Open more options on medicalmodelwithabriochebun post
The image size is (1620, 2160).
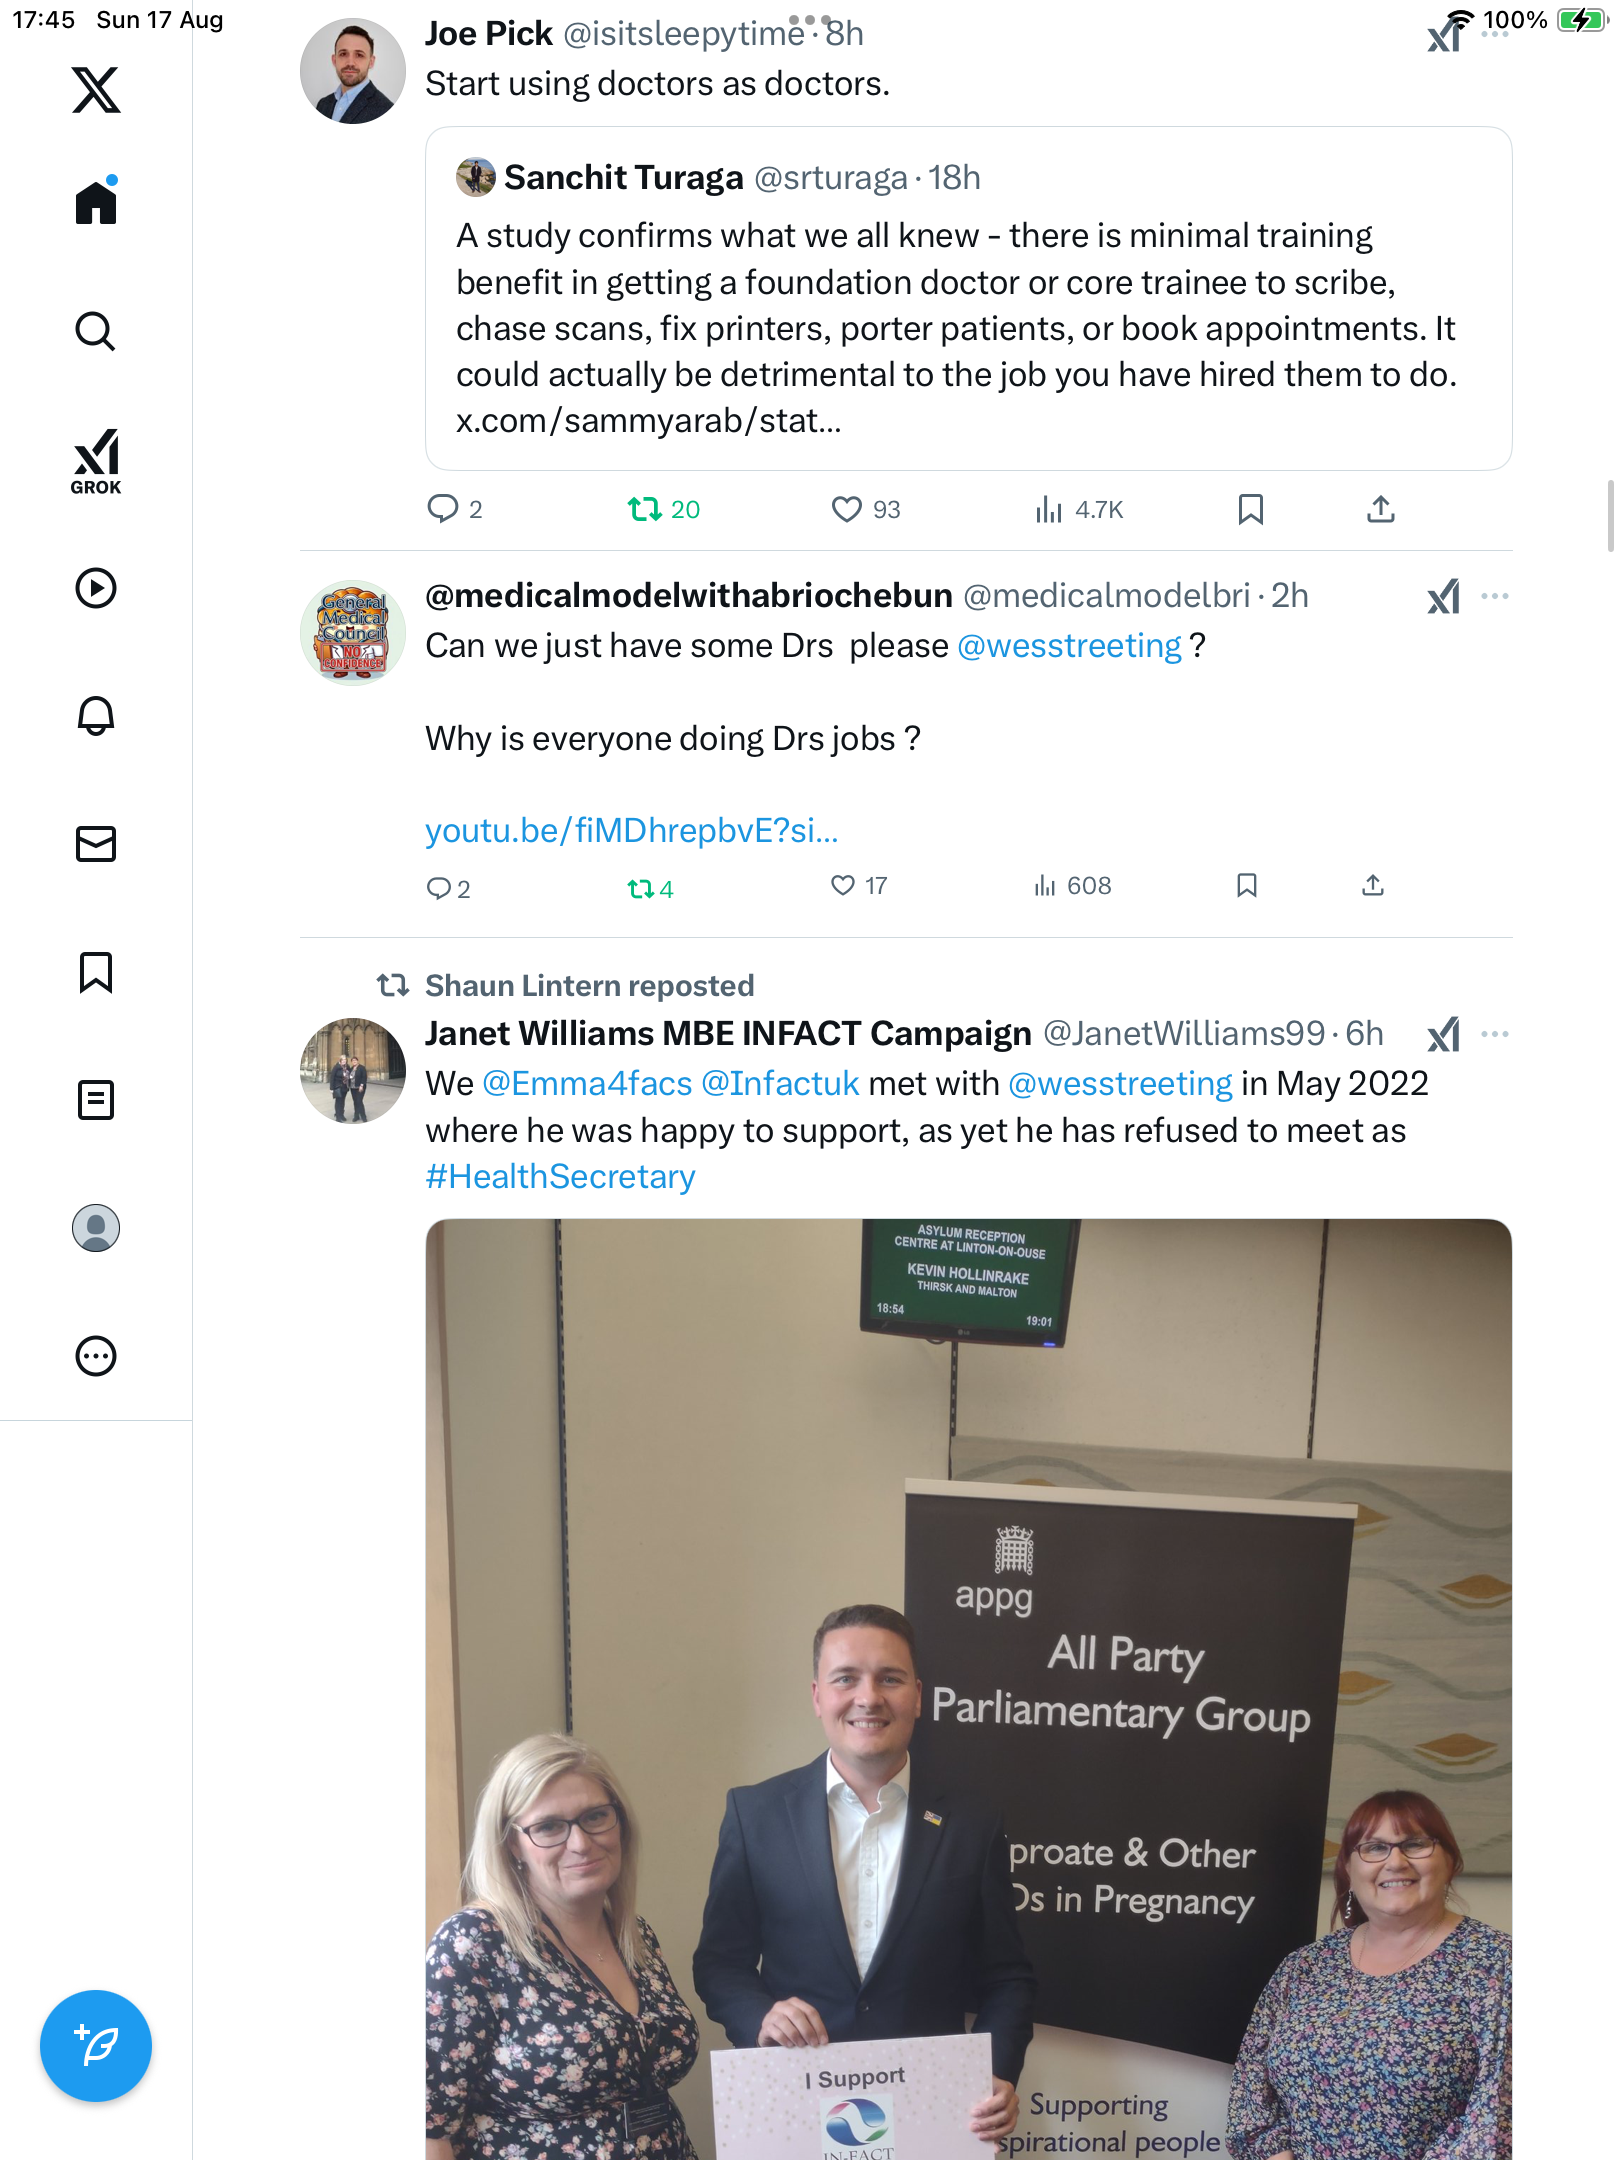(1495, 596)
